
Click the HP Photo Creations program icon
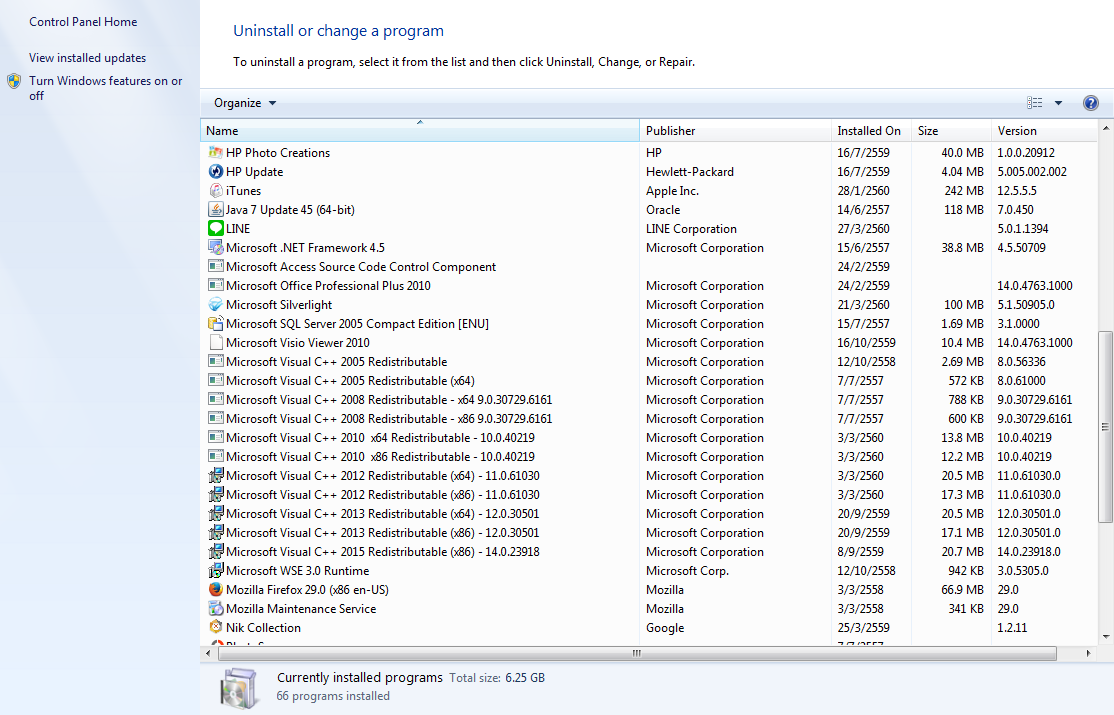pos(215,153)
